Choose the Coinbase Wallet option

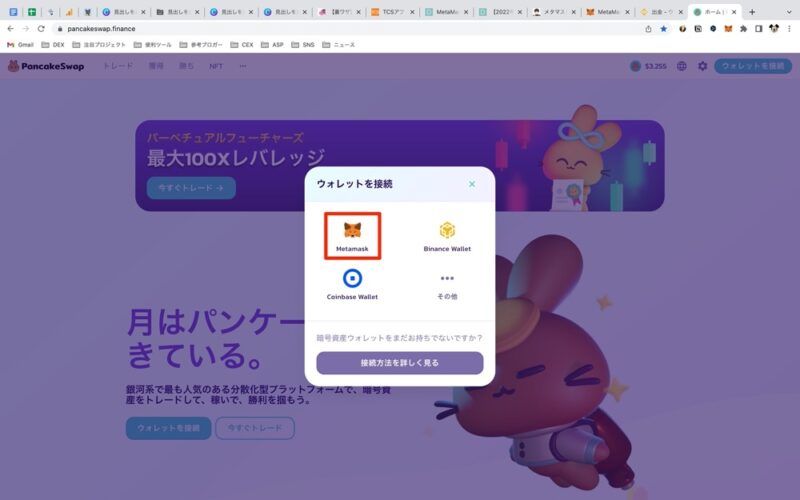tap(352, 284)
